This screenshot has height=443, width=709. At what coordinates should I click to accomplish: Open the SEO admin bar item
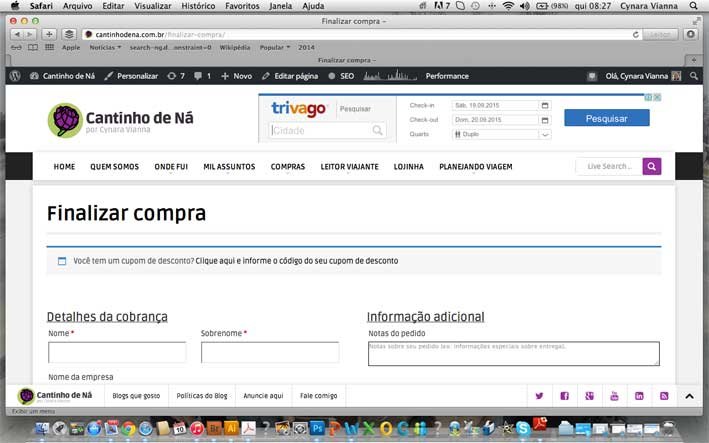pyautogui.click(x=341, y=76)
